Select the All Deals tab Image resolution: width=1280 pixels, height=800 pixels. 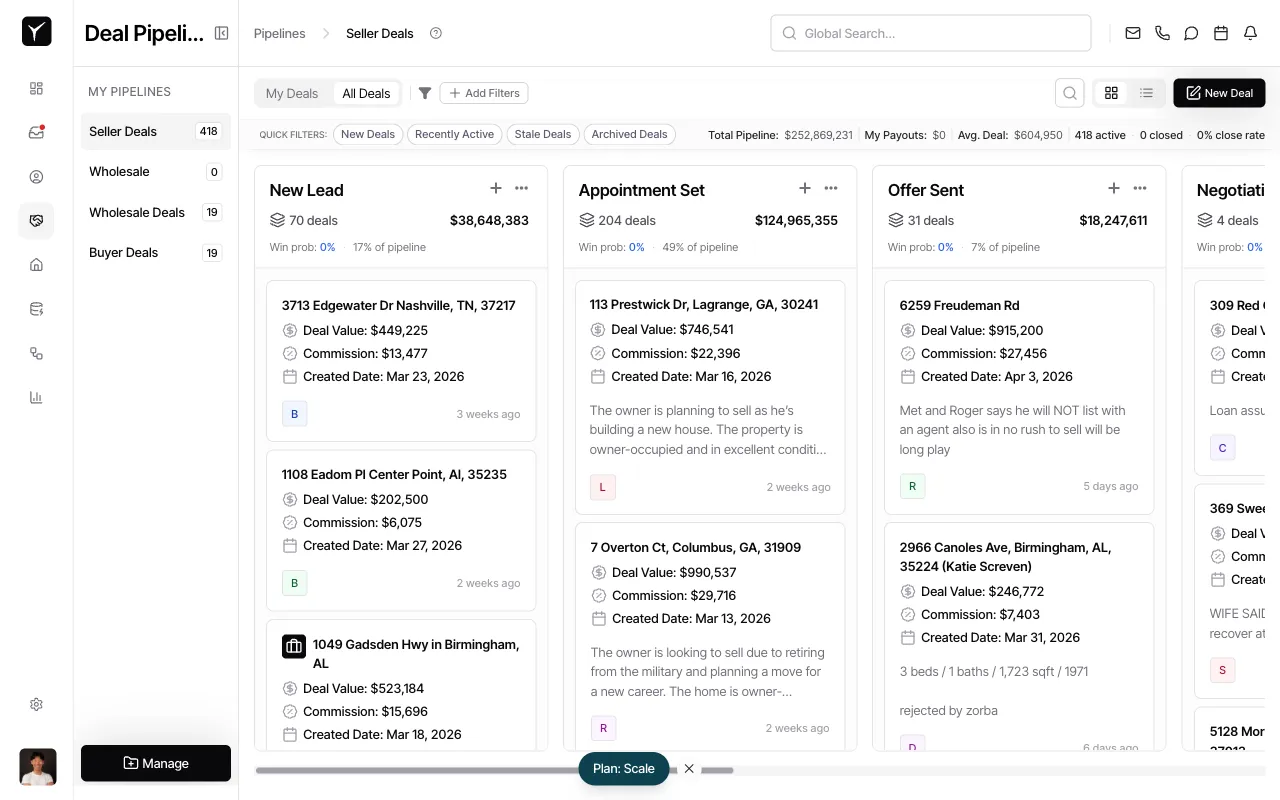365,93
